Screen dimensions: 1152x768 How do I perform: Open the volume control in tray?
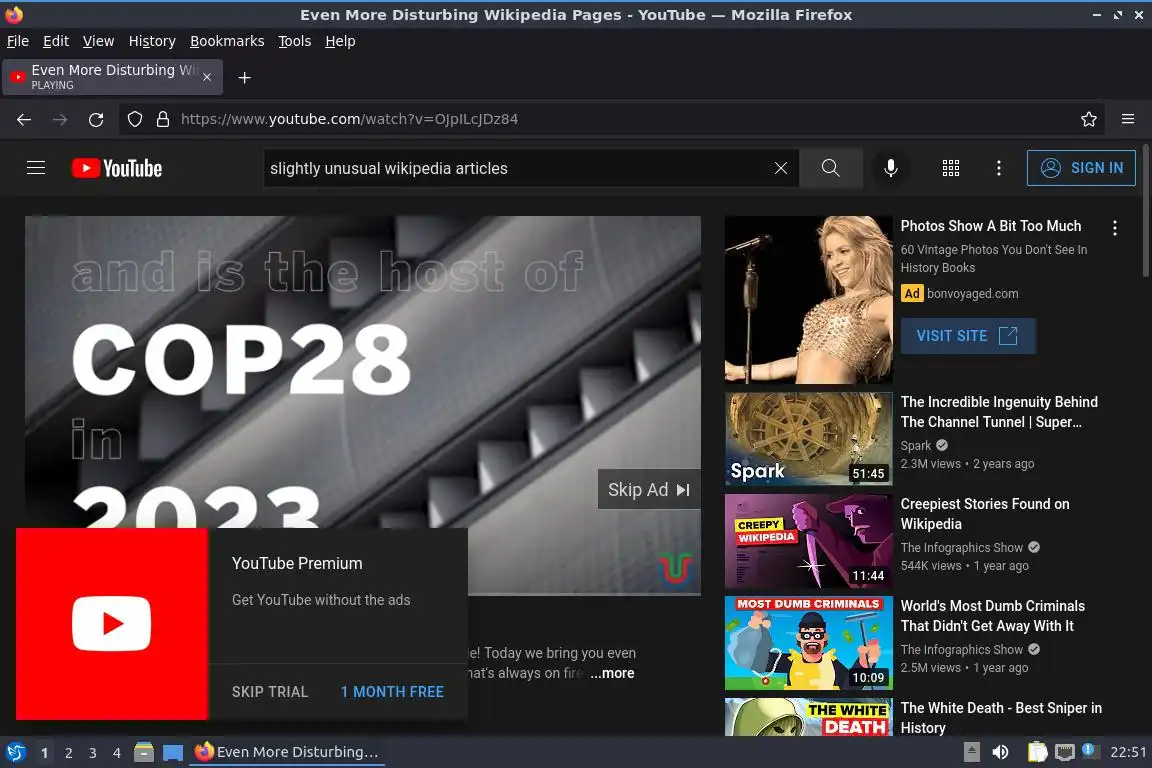1000,752
